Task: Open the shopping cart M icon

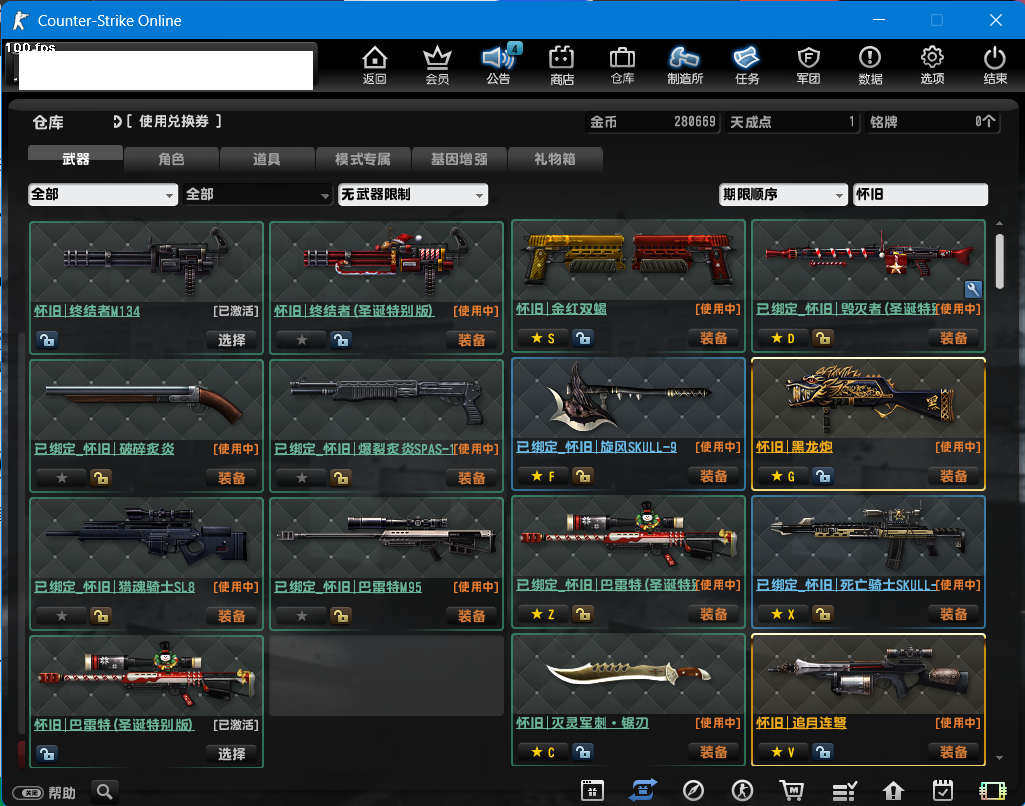Action: point(792,790)
